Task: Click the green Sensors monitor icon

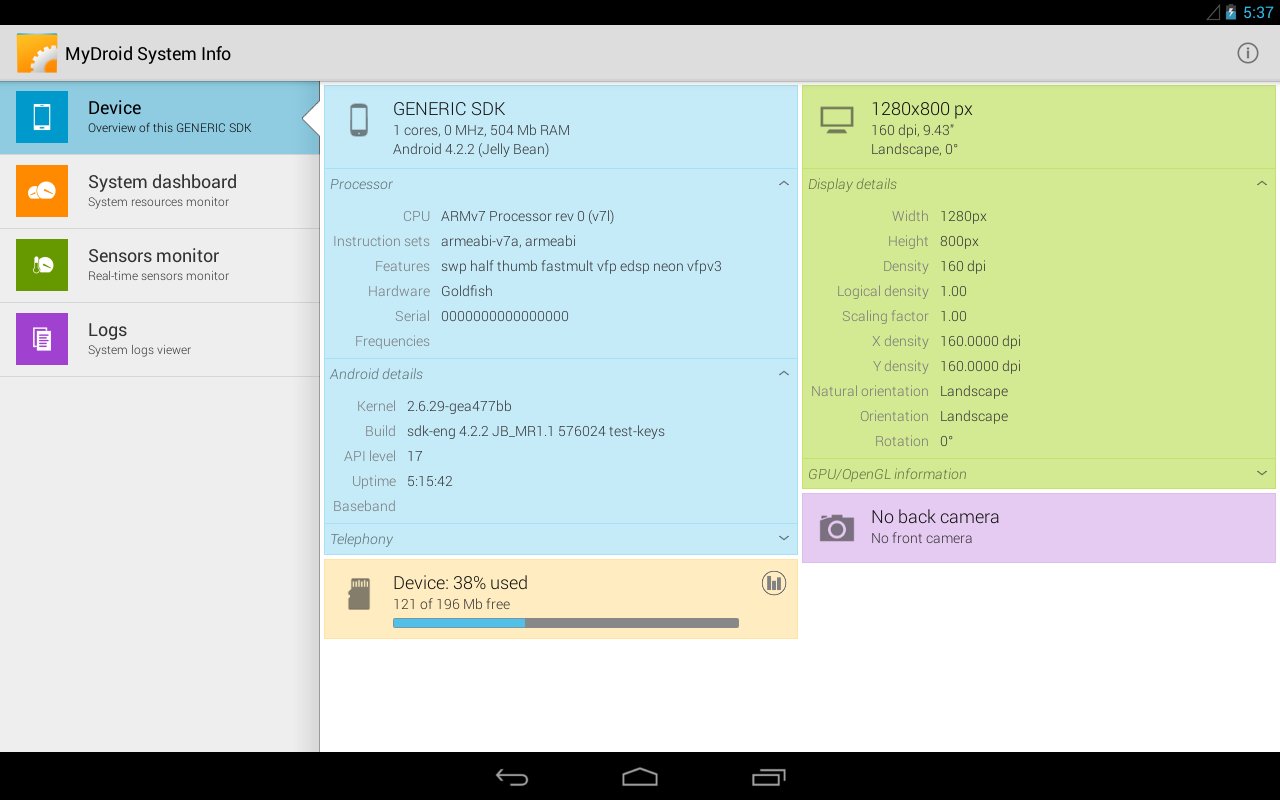Action: pyautogui.click(x=42, y=265)
